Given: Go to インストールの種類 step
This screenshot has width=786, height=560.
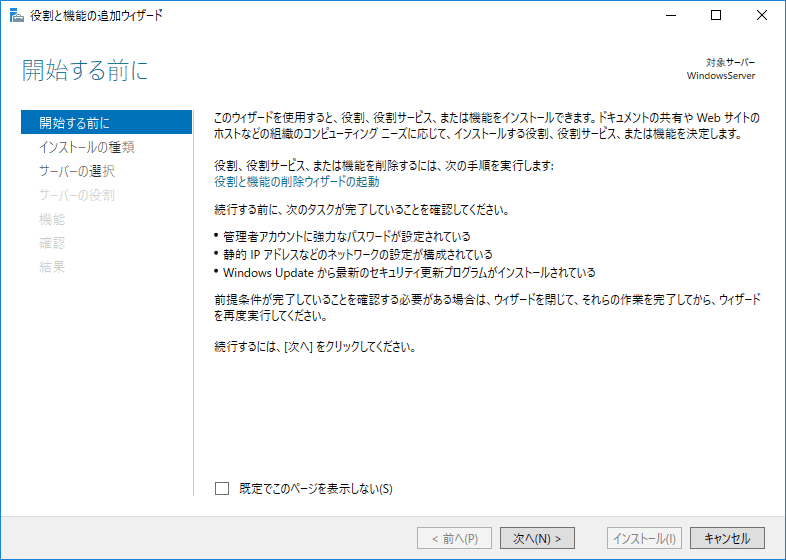Looking at the screenshot, I should pos(87,147).
